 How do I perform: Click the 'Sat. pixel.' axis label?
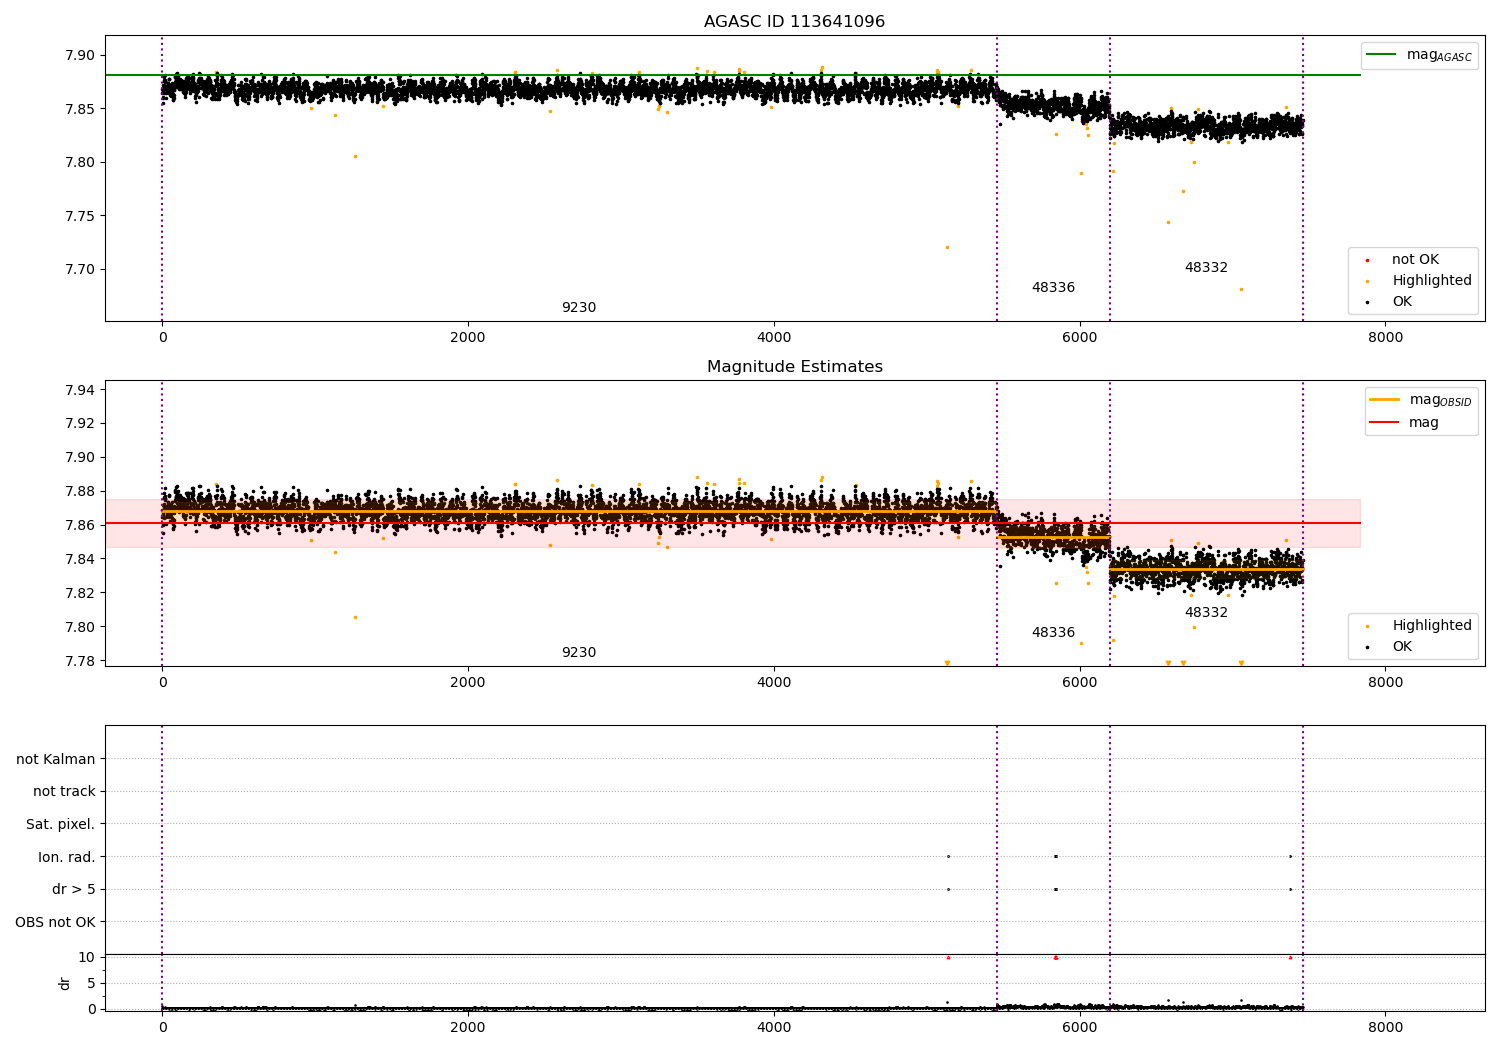60,825
